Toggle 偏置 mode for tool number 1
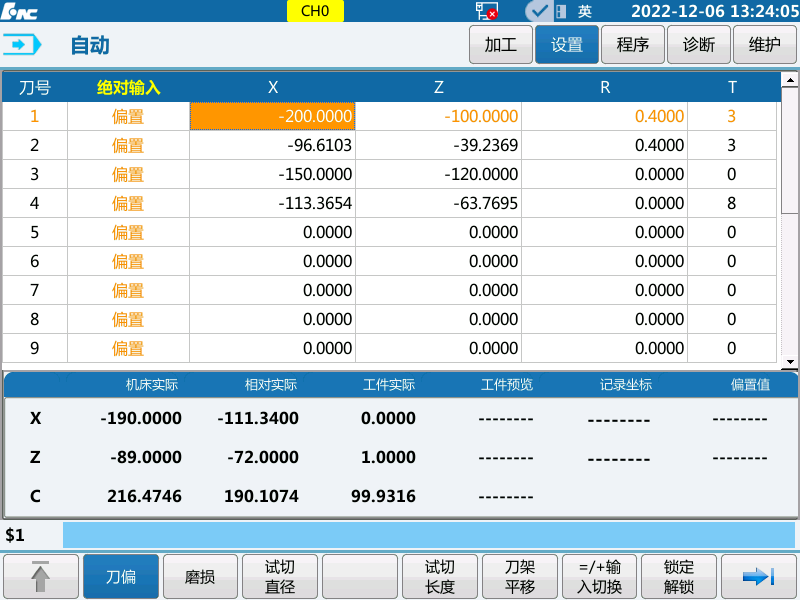Viewport: 800px width, 600px height. click(128, 116)
